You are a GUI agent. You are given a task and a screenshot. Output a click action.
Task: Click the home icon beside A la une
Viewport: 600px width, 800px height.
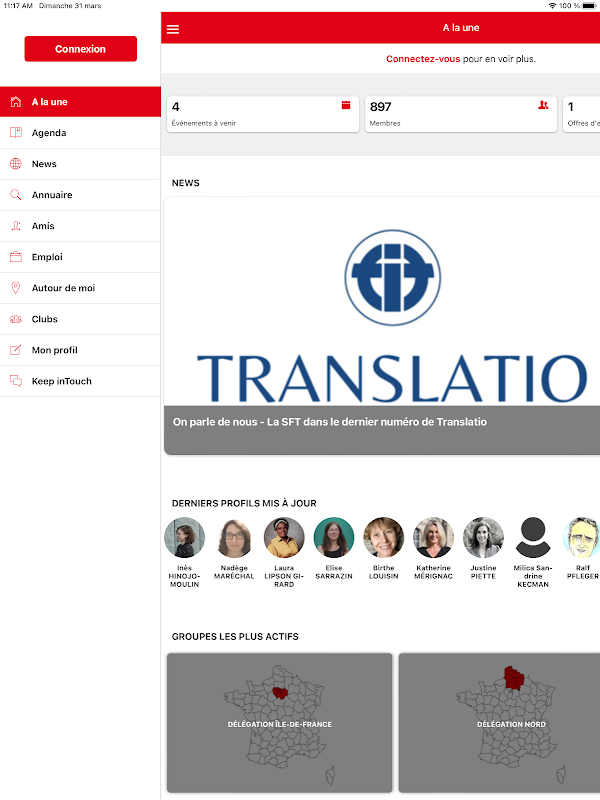pos(16,102)
